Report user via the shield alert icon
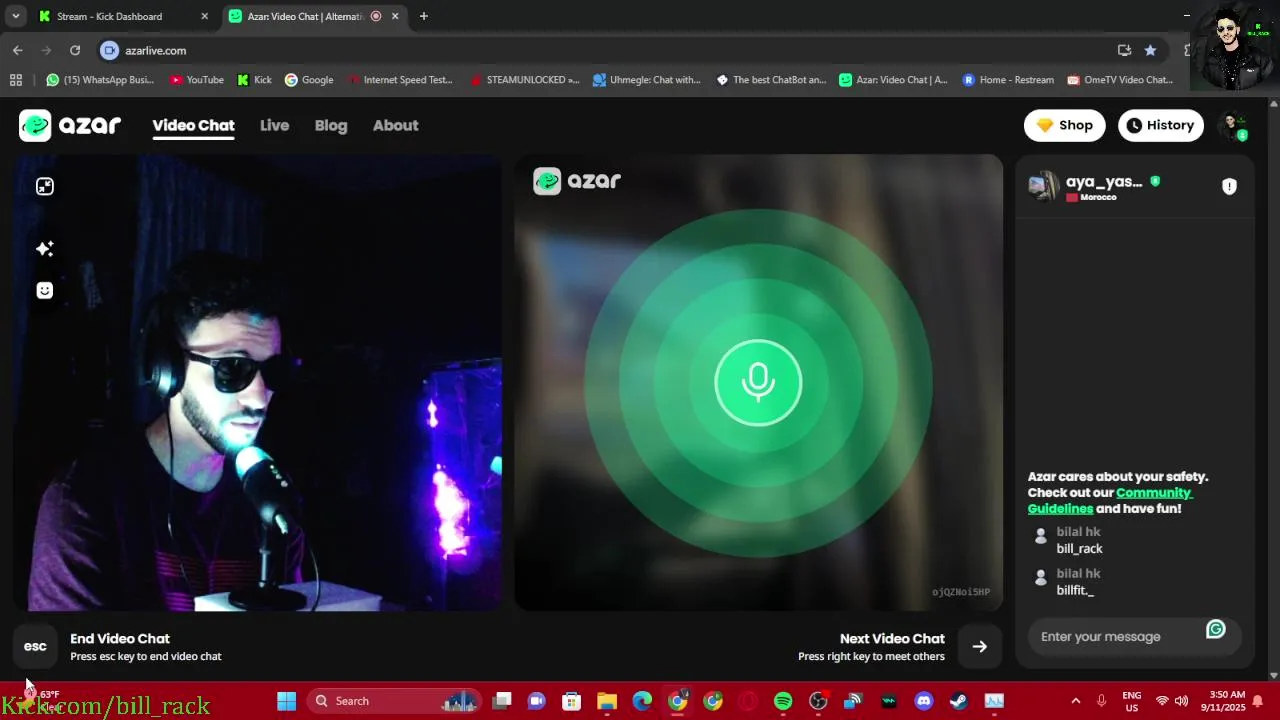1280x720 pixels. click(x=1229, y=186)
